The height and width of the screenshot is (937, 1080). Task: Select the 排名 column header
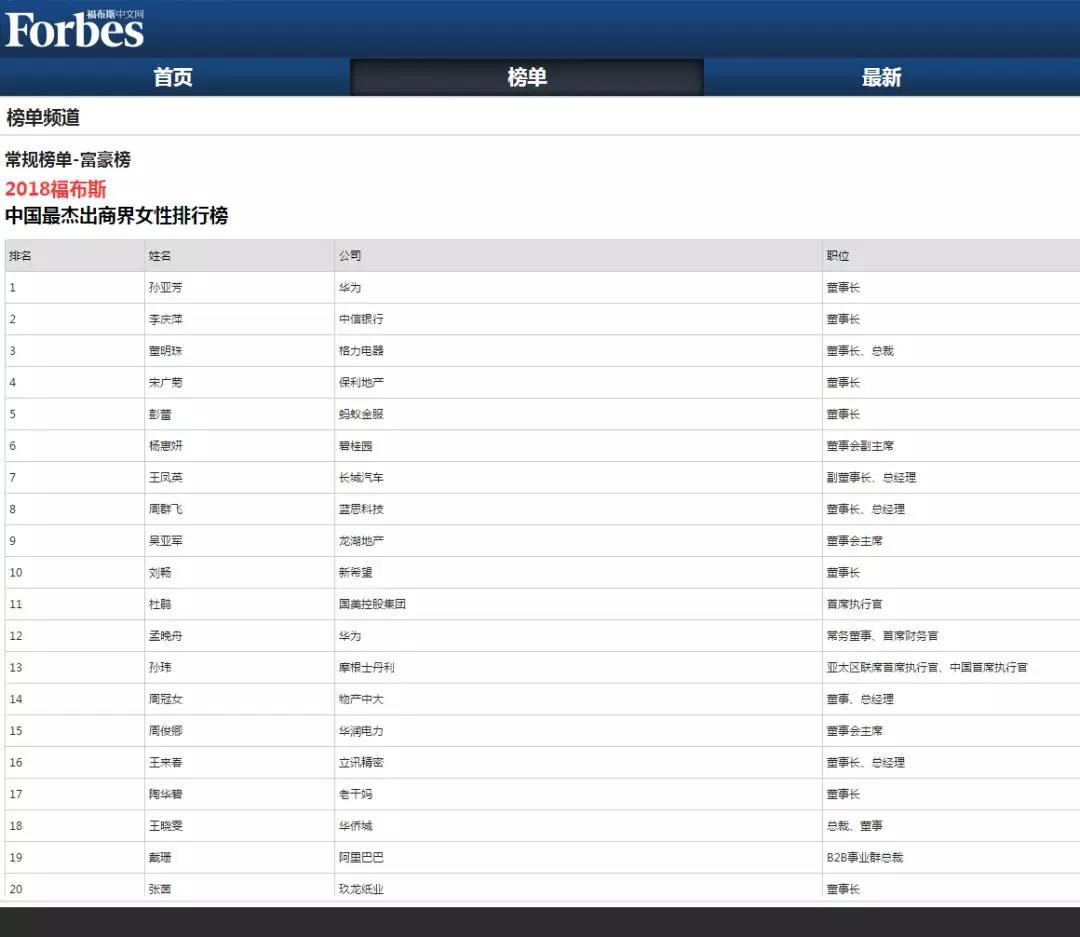click(x=20, y=256)
